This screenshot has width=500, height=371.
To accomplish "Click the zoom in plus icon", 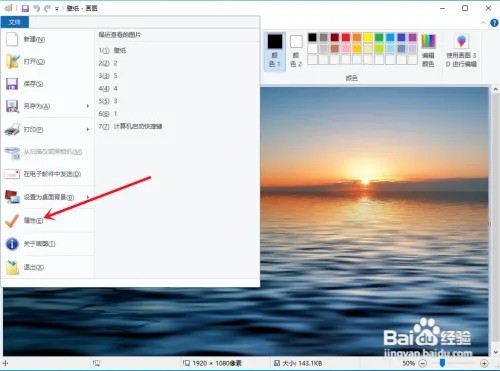I will coord(484,363).
